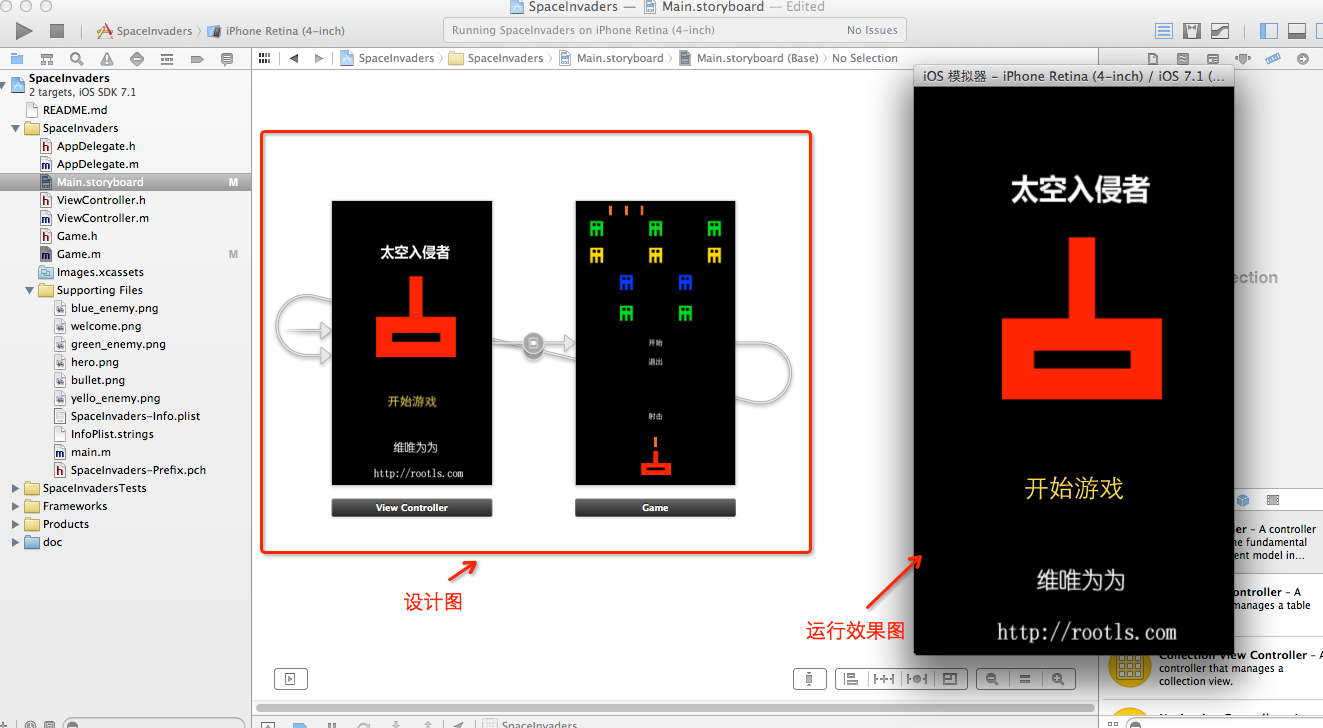The image size is (1323, 728).
Task: Open the related items grid menu
Action: (x=264, y=58)
